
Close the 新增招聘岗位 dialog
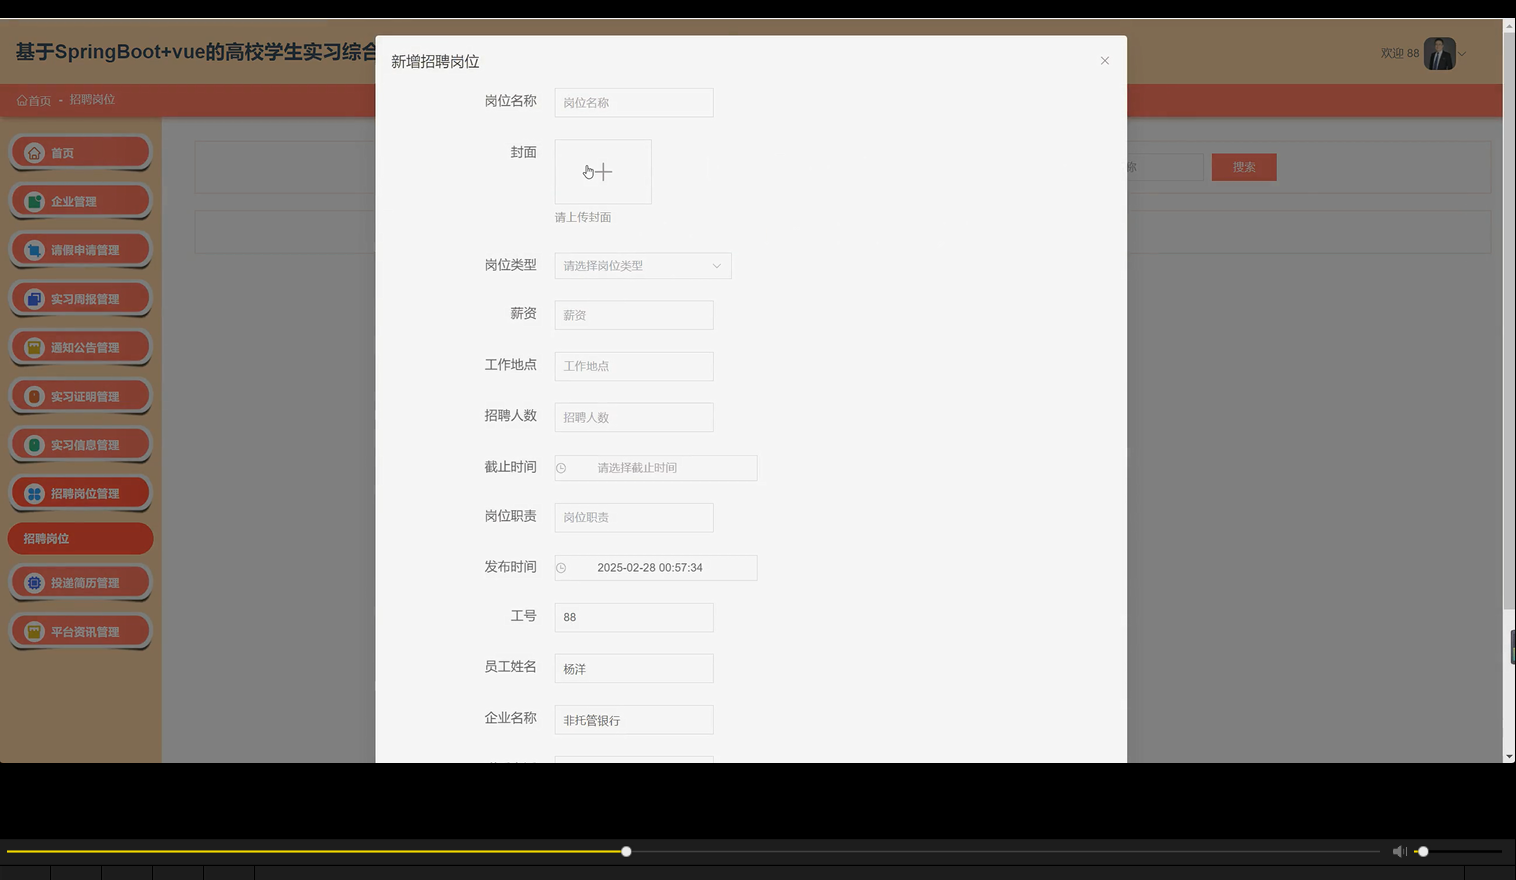click(1105, 61)
